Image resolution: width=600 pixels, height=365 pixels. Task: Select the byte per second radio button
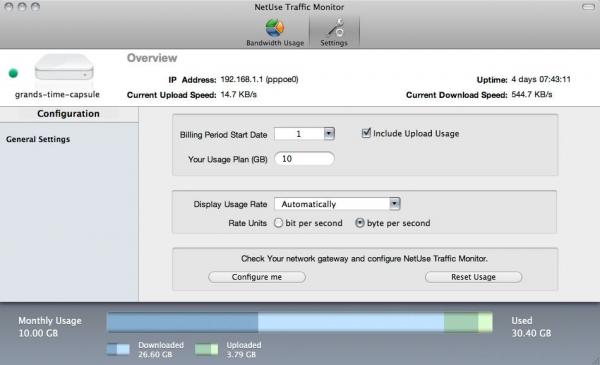click(x=360, y=223)
